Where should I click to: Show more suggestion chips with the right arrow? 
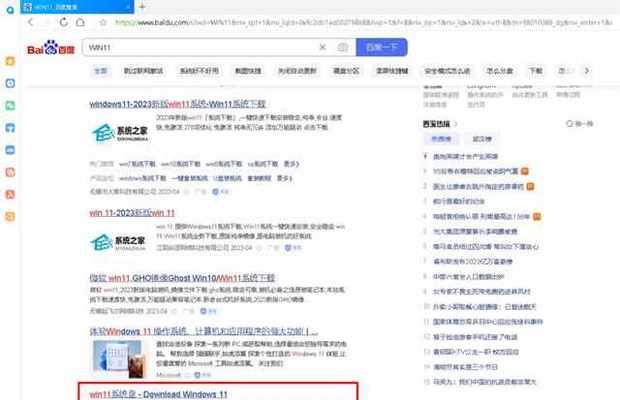click(587, 71)
